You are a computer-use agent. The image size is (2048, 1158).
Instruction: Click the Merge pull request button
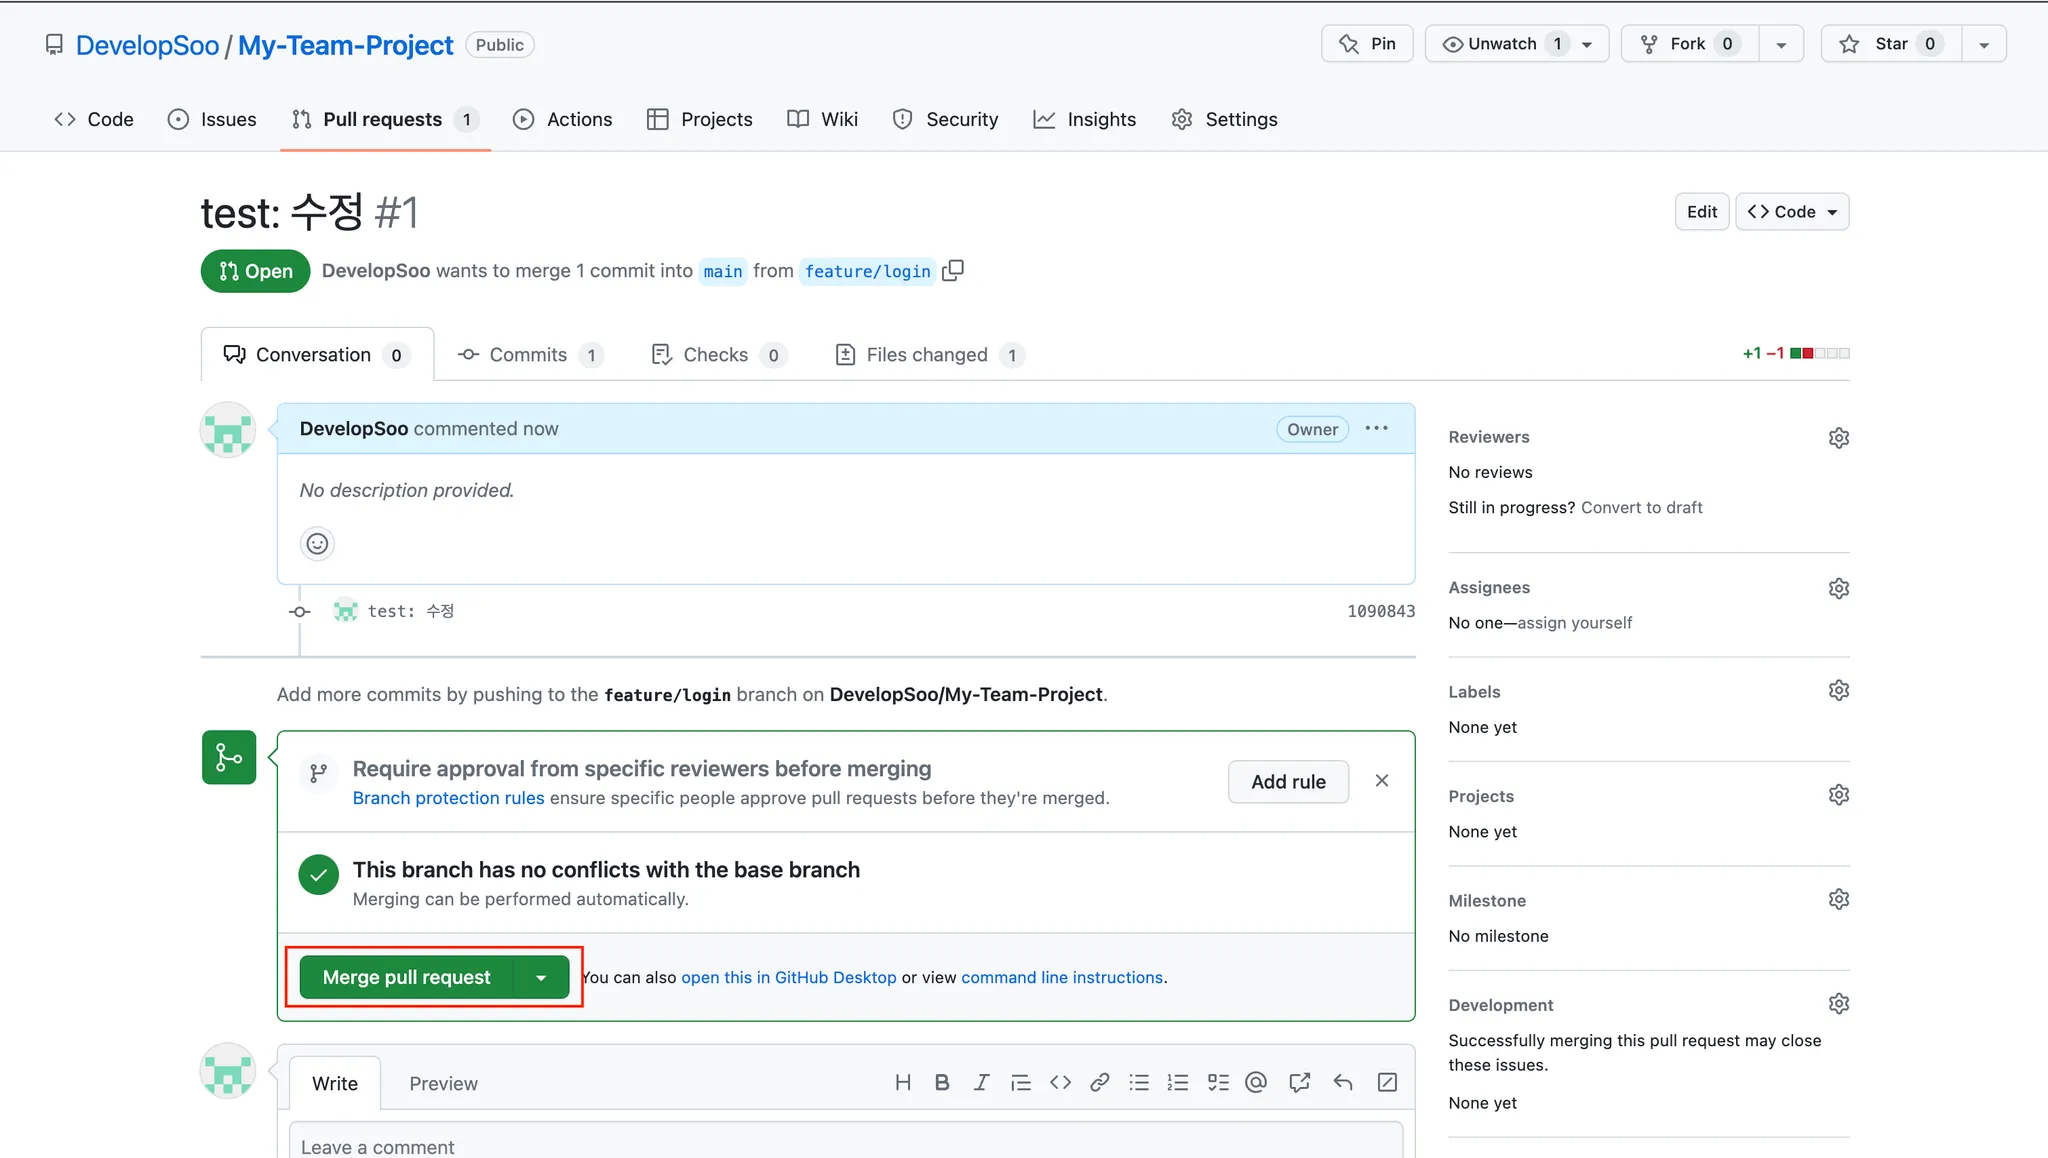coord(407,978)
